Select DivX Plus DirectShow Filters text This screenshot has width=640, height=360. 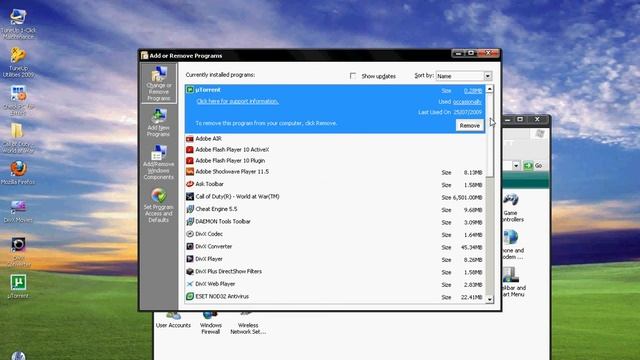pyautogui.click(x=228, y=271)
